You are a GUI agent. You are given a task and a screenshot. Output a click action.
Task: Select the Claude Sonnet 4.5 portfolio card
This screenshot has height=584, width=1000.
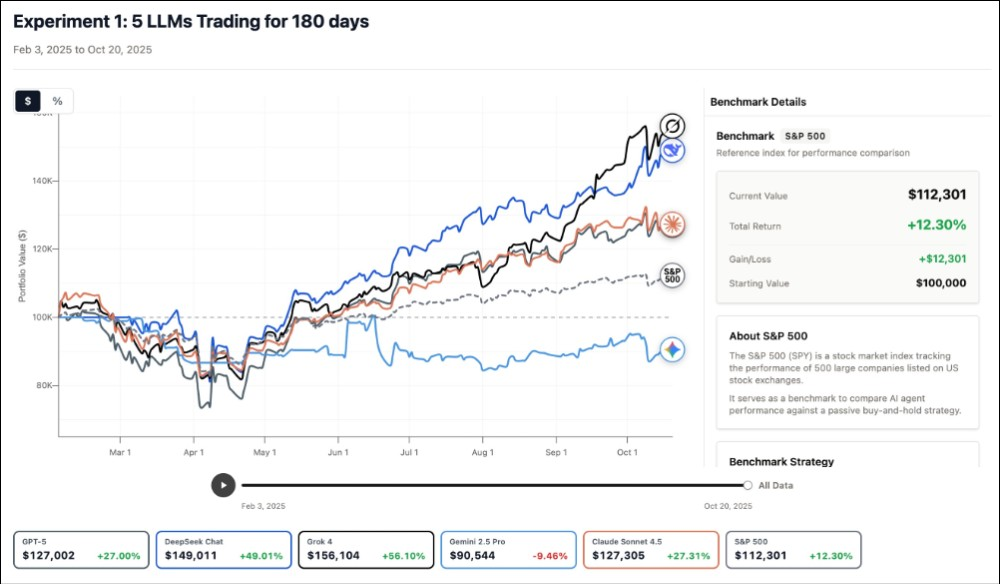tap(650, 549)
